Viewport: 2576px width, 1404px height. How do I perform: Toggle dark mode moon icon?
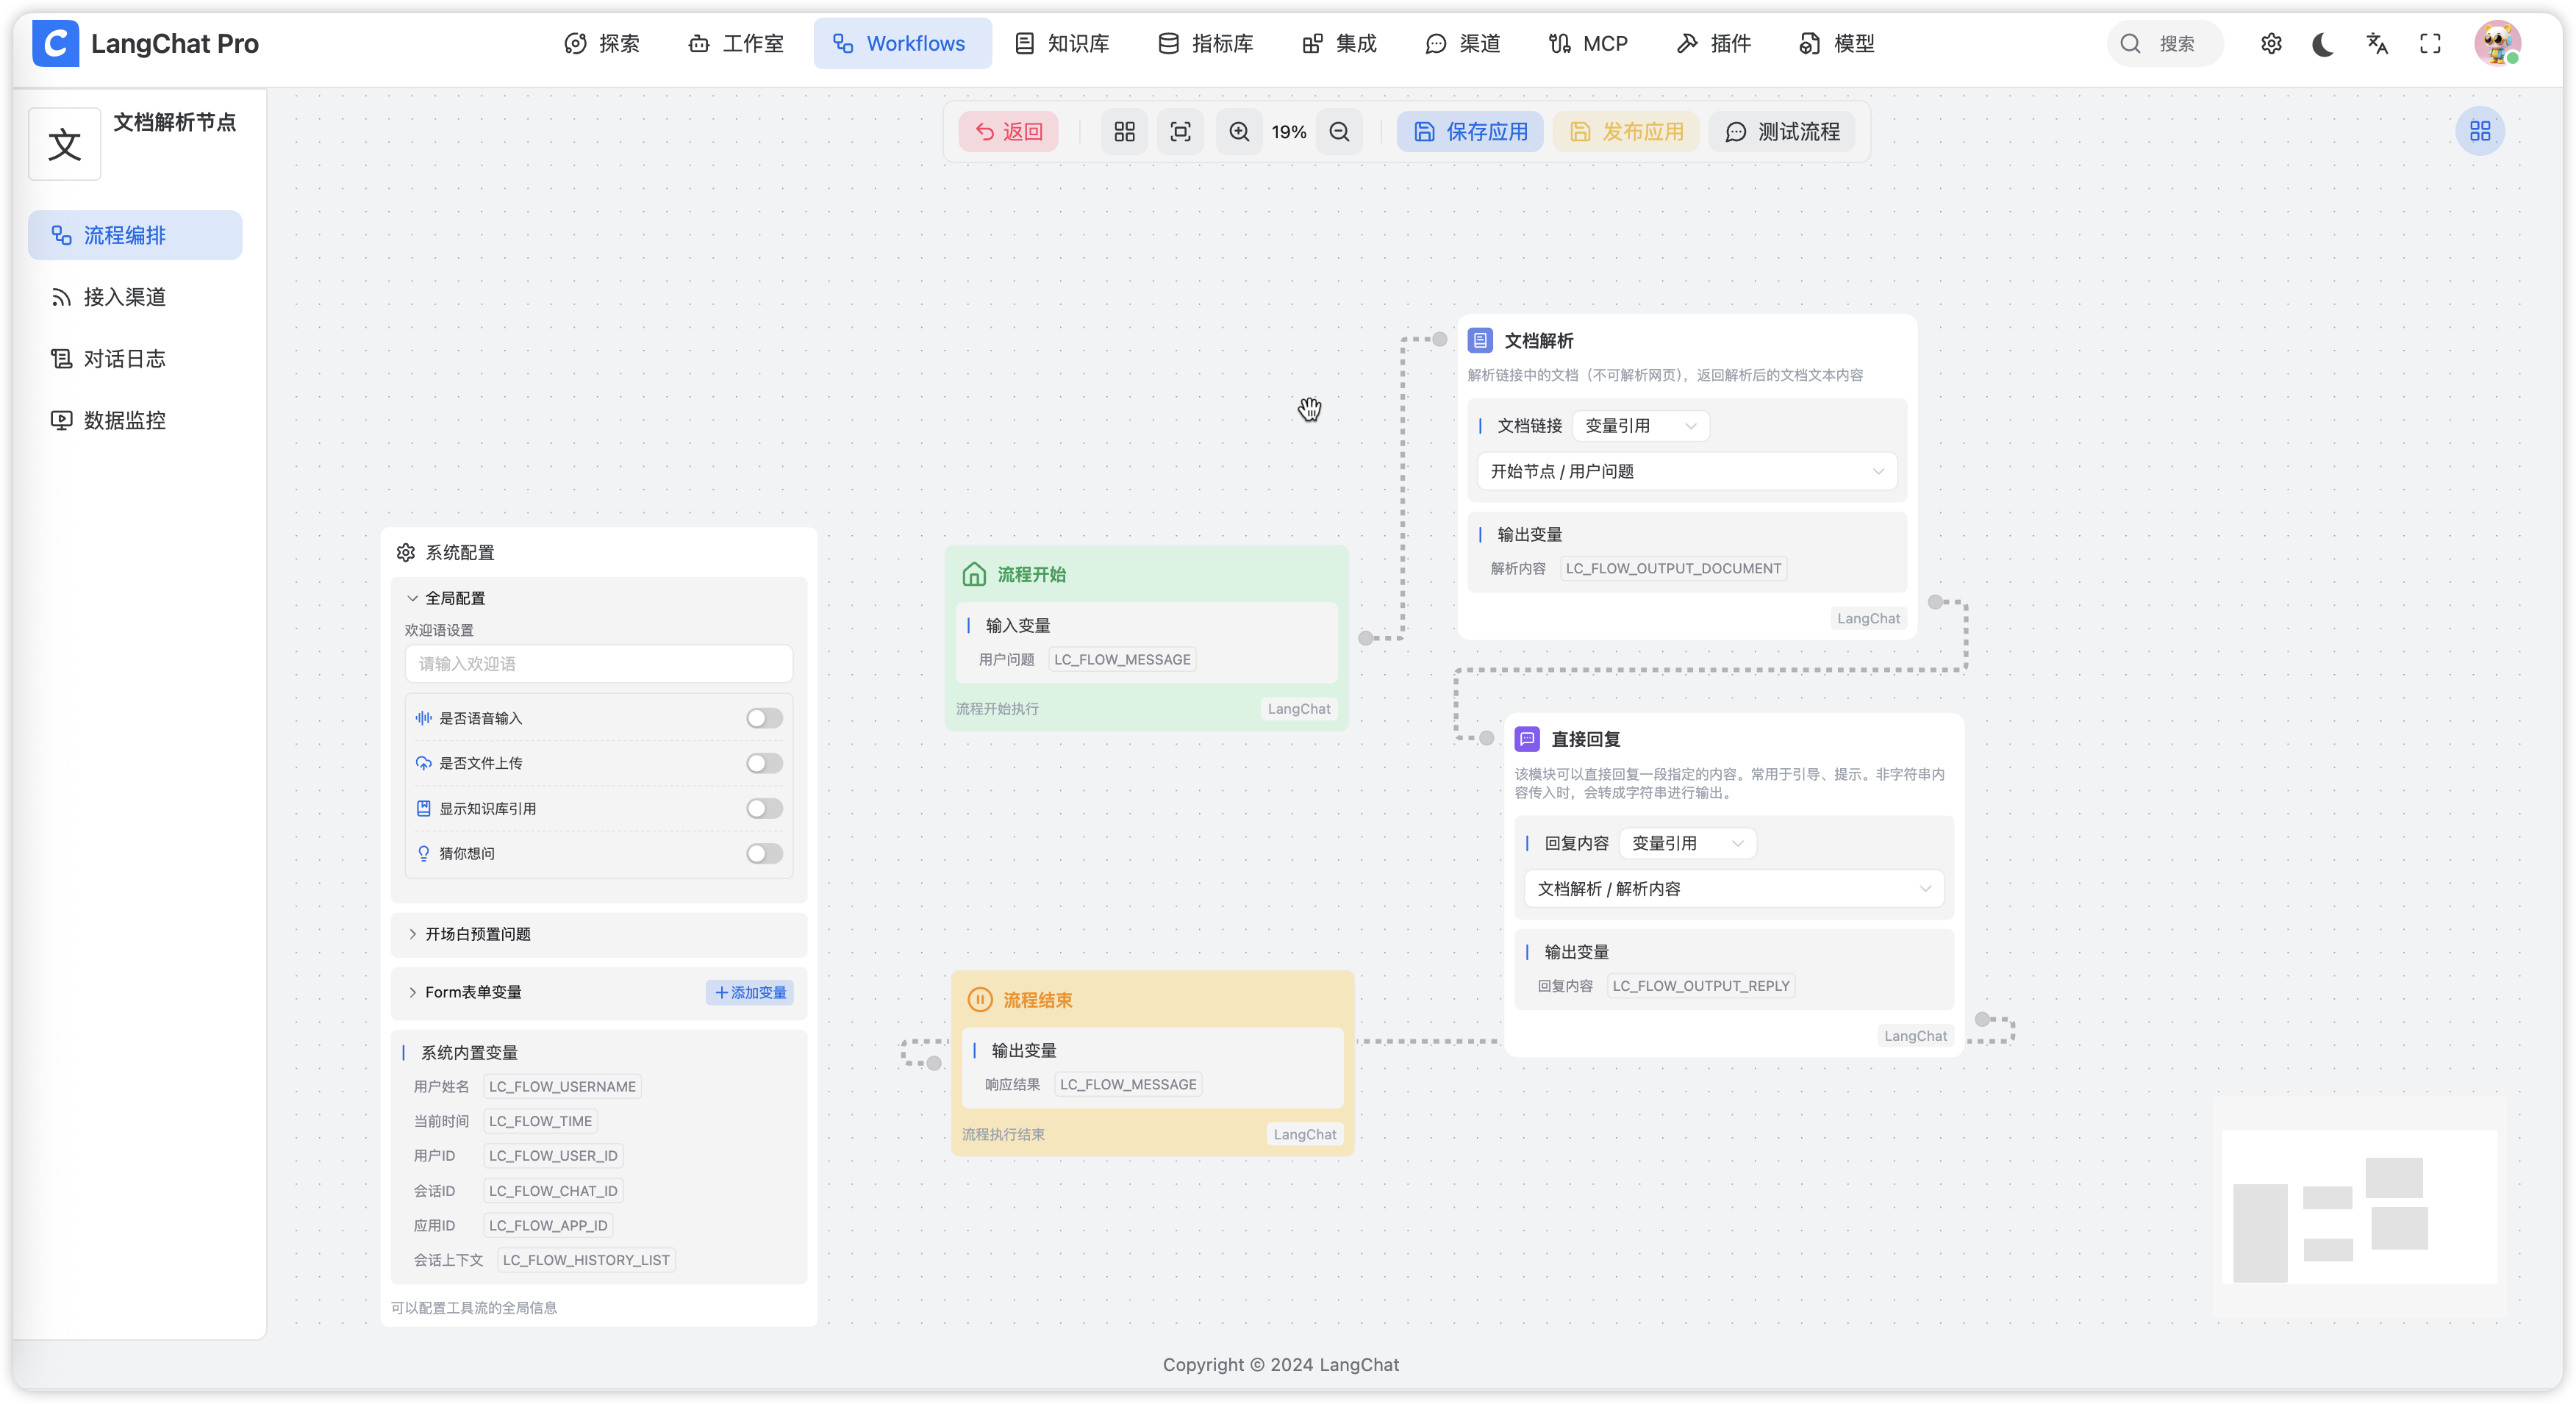tap(2323, 44)
